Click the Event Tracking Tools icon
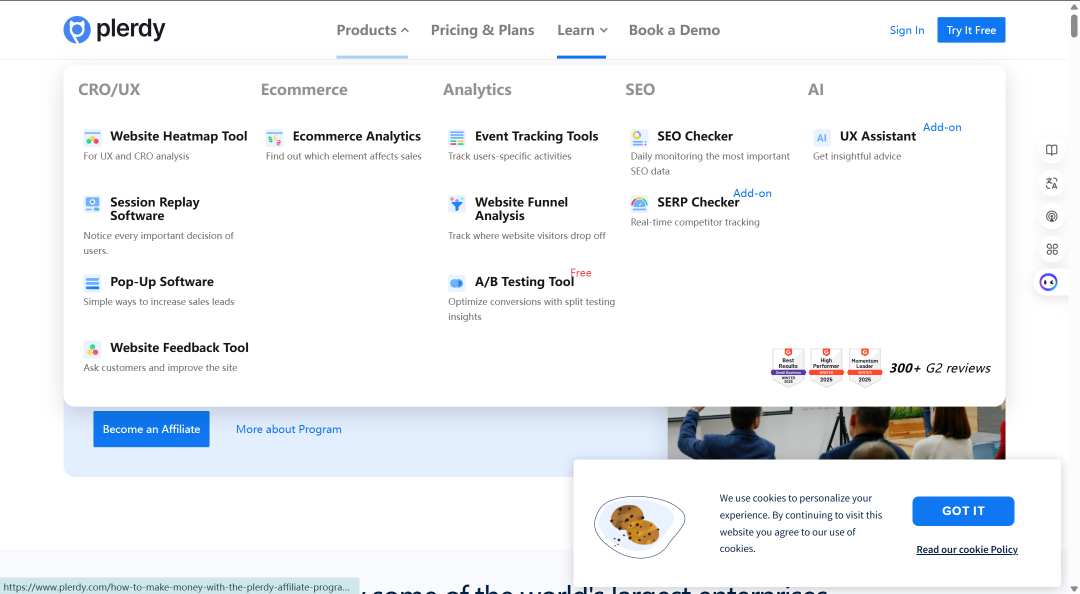This screenshot has height=594, width=1080. click(x=457, y=137)
